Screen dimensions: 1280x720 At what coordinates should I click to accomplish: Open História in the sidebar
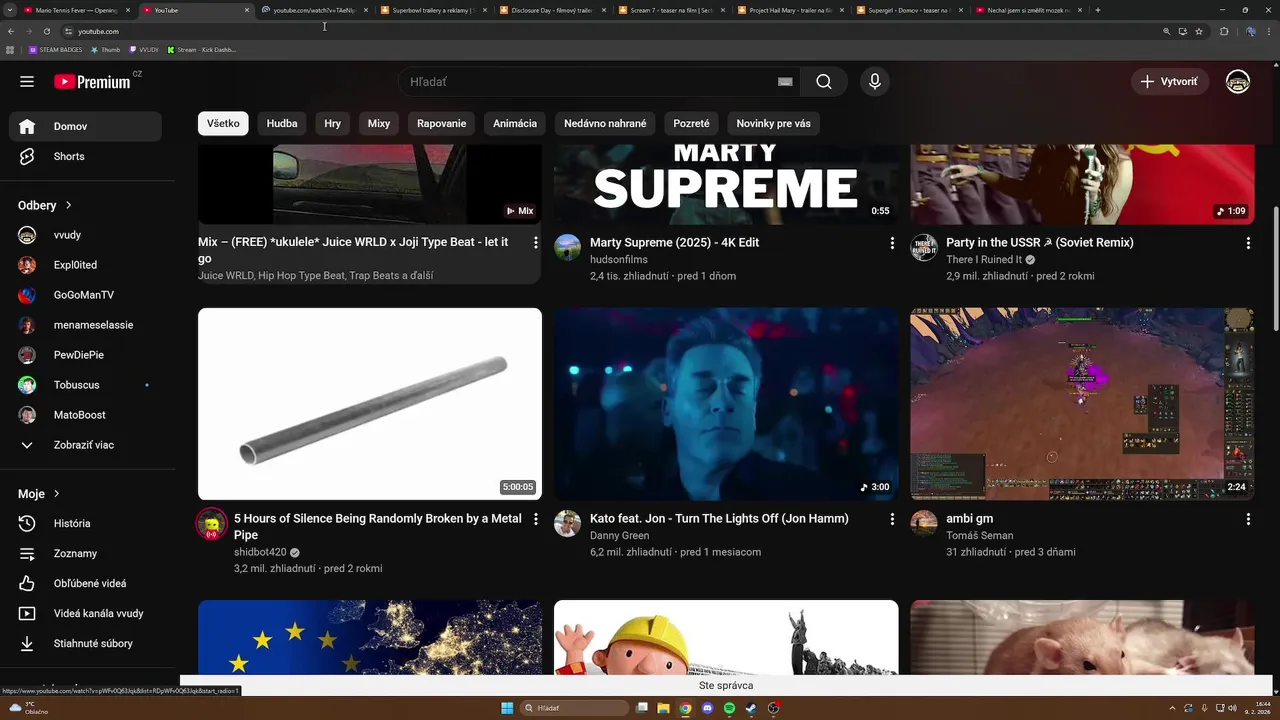click(85, 523)
